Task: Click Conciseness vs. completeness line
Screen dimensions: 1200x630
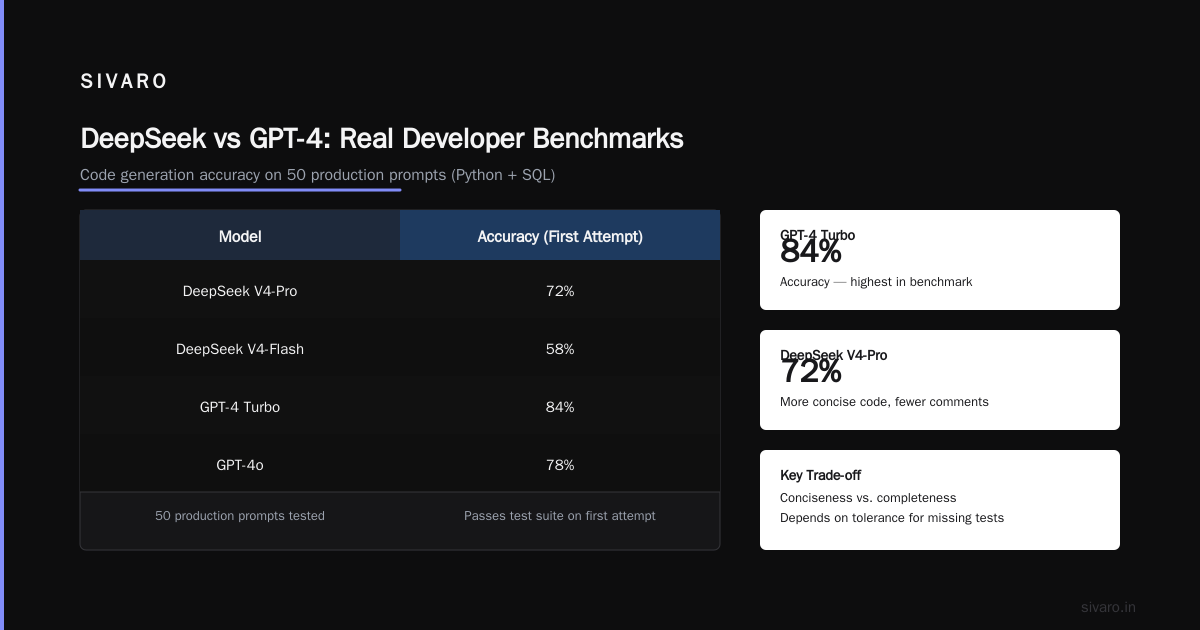Action: (868, 498)
